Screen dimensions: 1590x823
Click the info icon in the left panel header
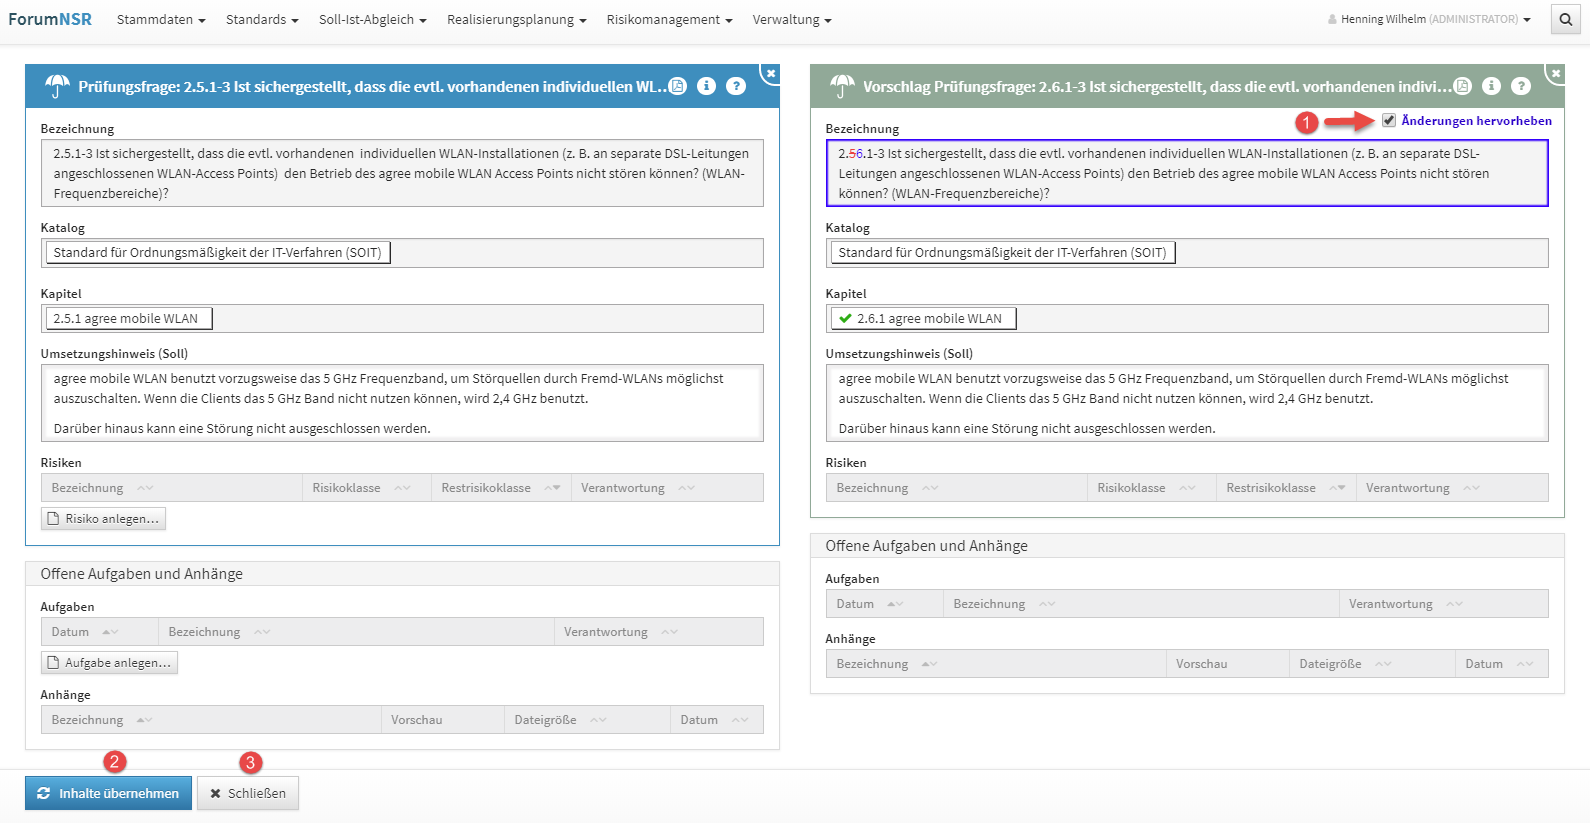706,86
